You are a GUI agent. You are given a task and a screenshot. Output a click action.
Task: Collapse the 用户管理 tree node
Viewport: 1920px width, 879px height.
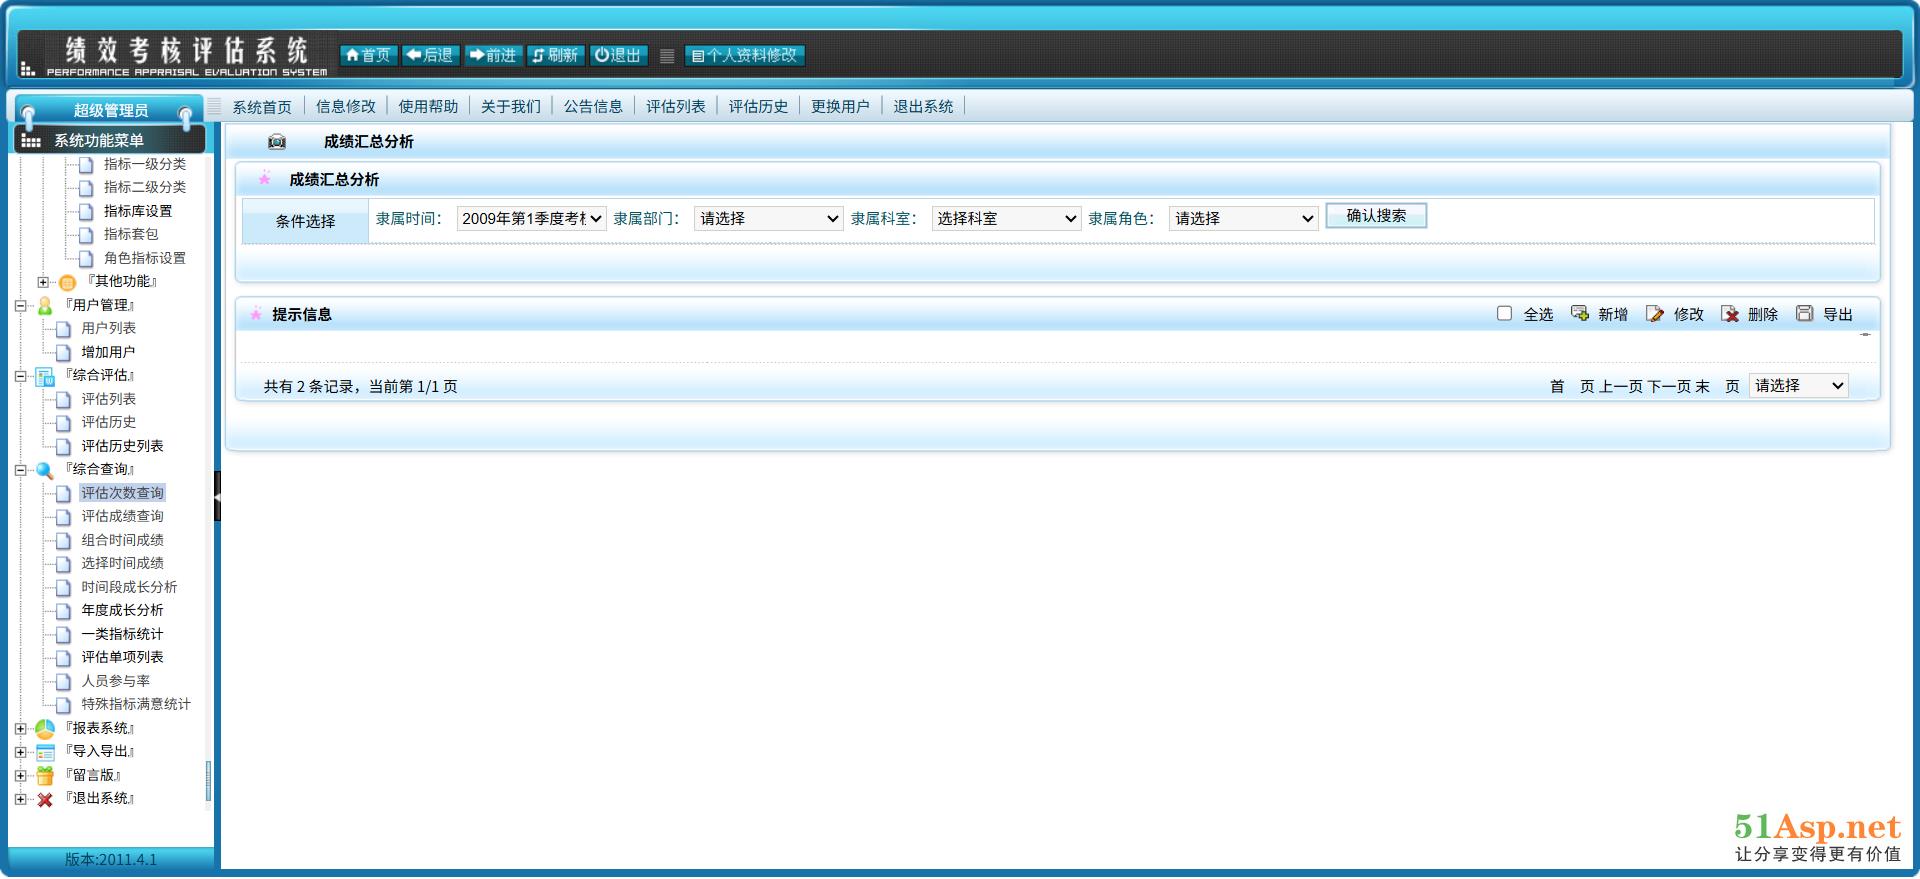coord(20,306)
